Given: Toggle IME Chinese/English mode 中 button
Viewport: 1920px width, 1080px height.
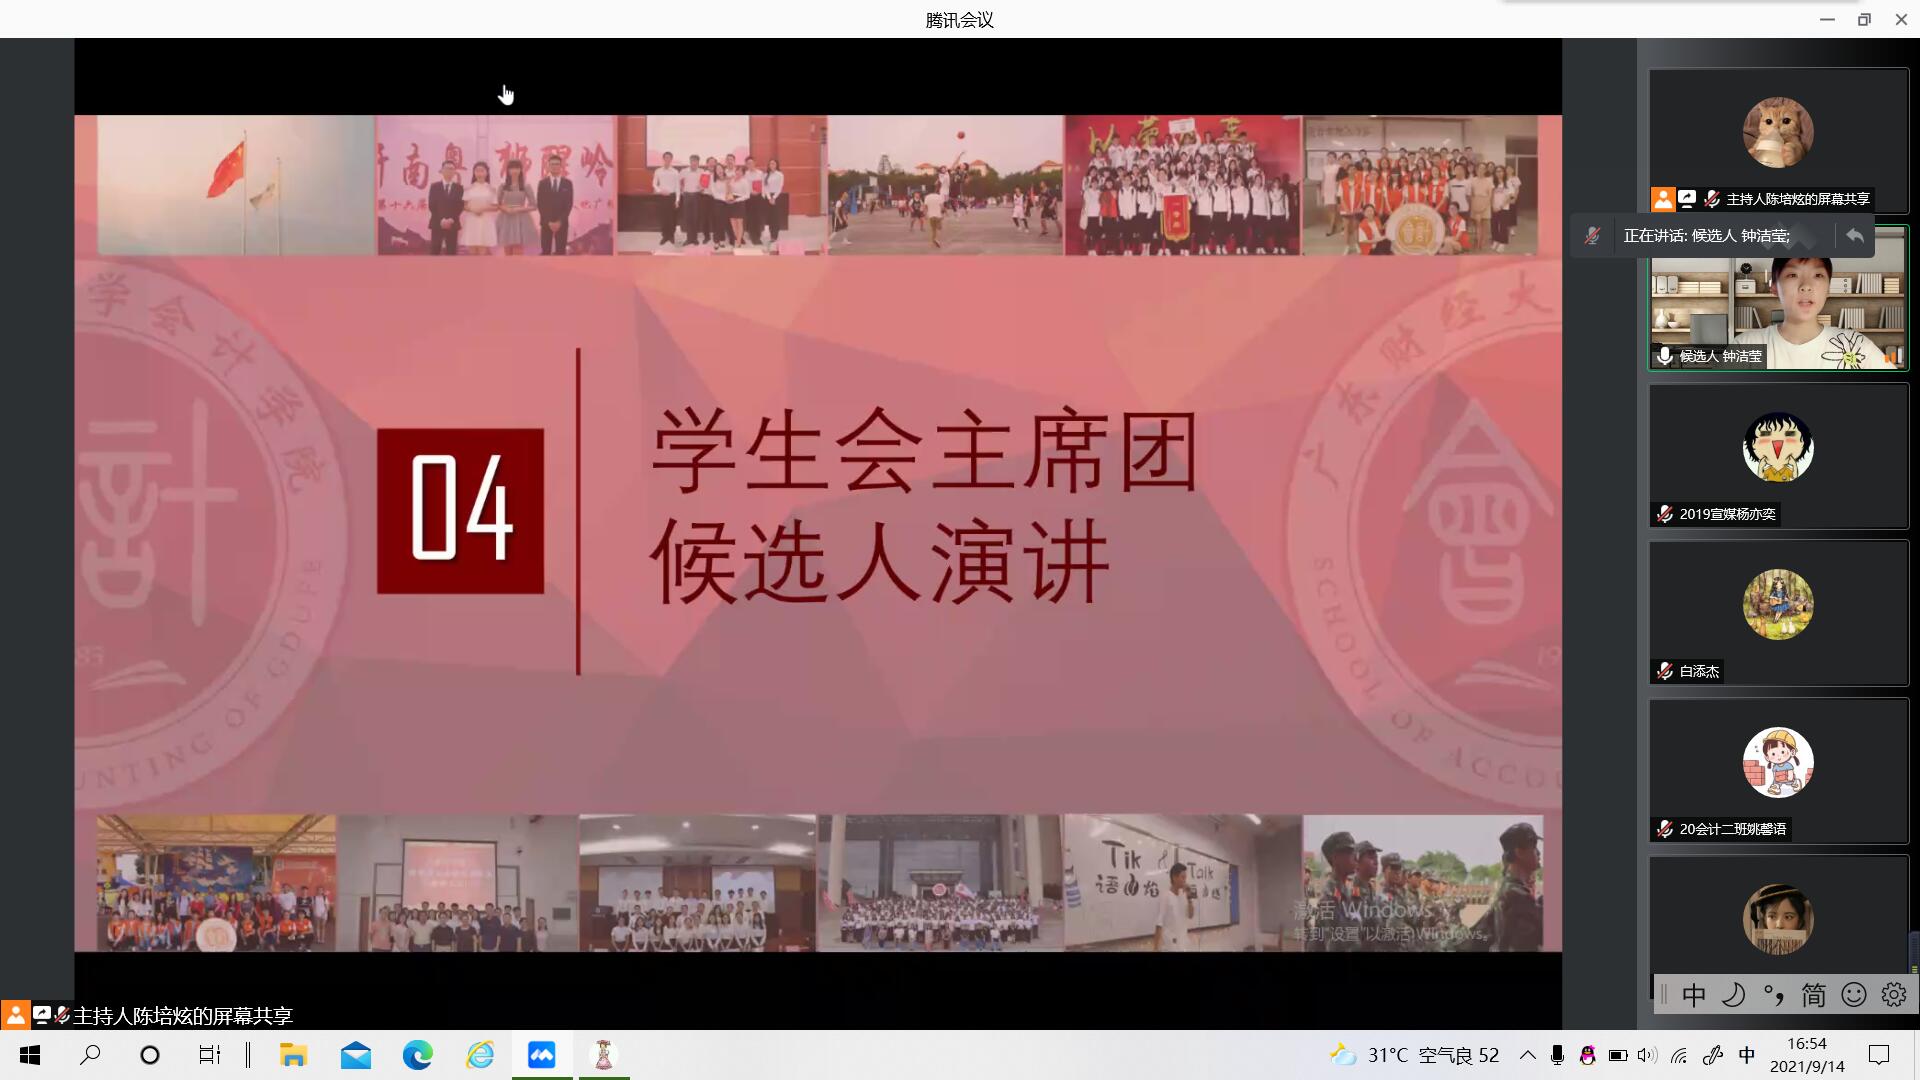Looking at the screenshot, I should pos(1694,994).
